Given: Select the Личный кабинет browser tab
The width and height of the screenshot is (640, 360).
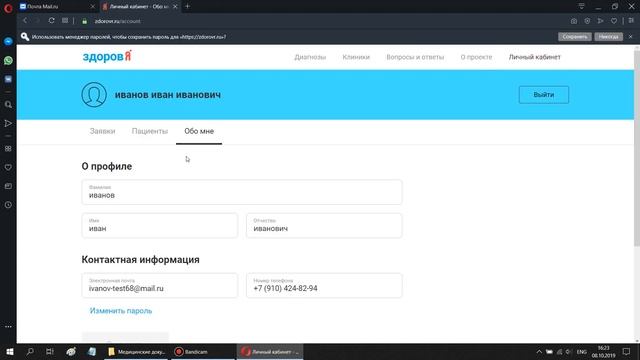Looking at the screenshot, I should [140, 7].
